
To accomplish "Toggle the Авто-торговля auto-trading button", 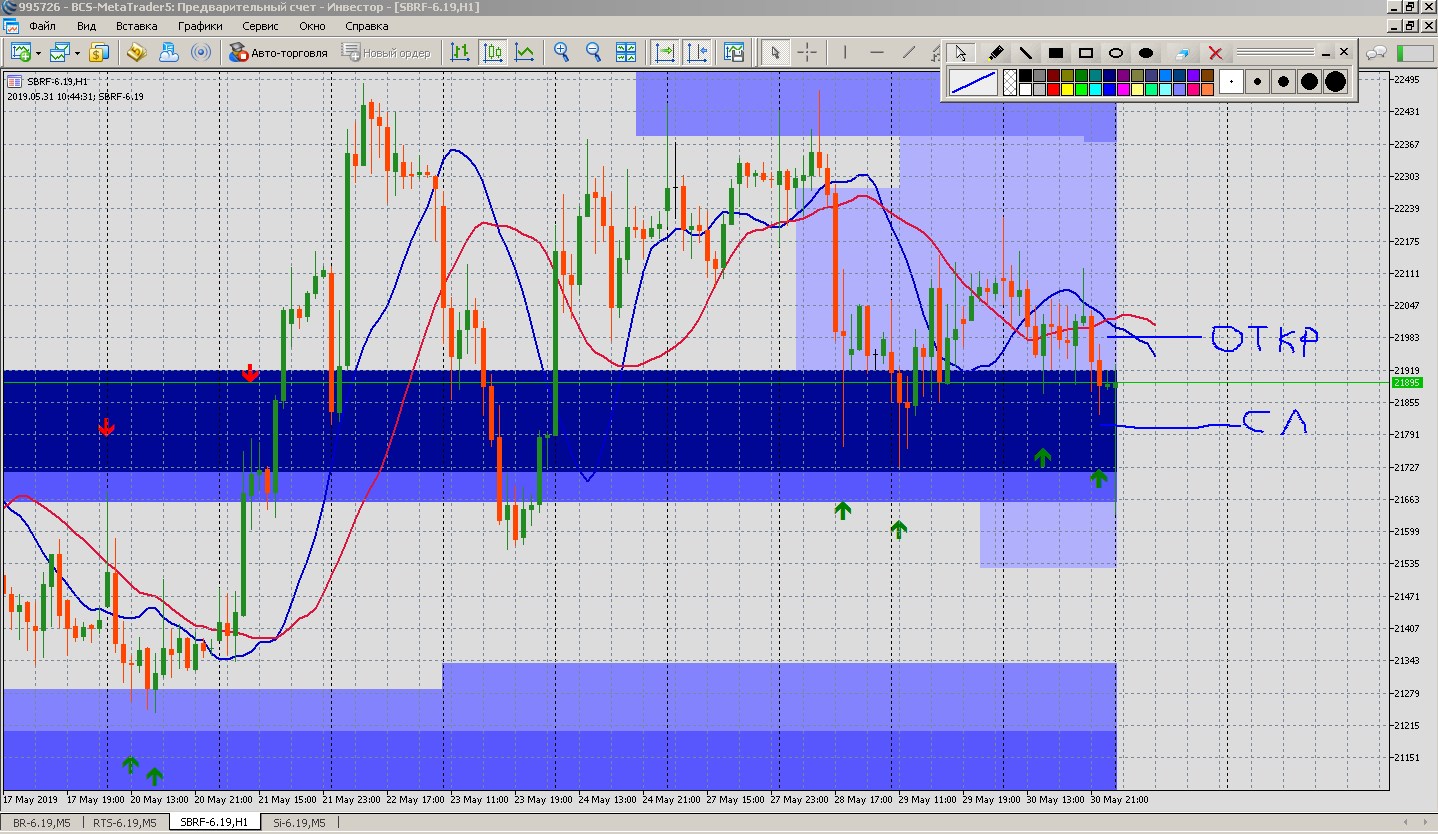I will coord(278,52).
